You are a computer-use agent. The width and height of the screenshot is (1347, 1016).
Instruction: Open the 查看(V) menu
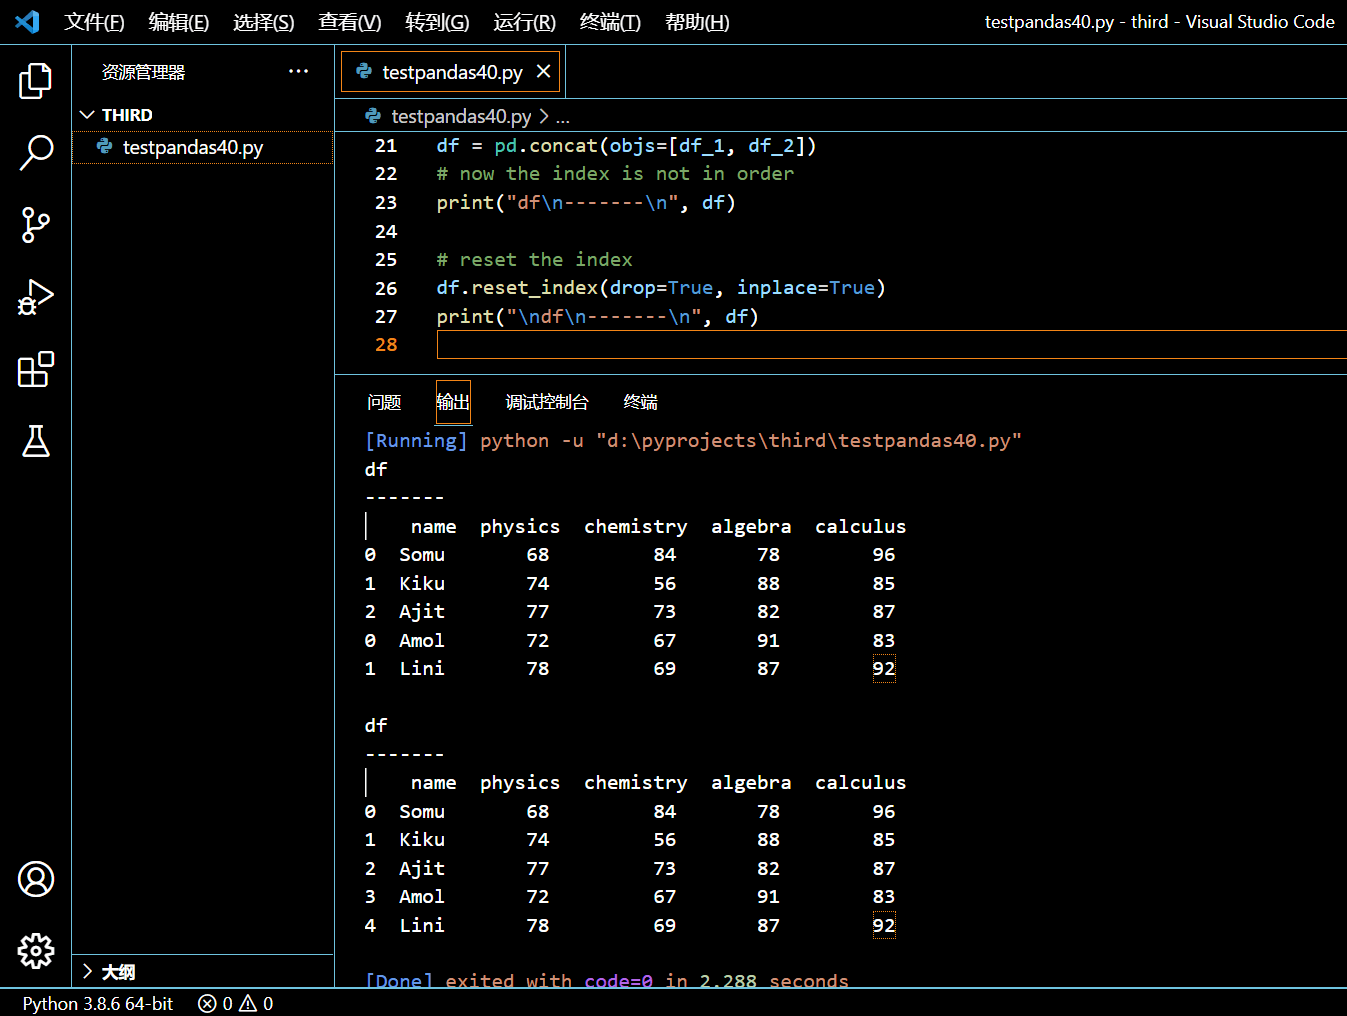350,22
